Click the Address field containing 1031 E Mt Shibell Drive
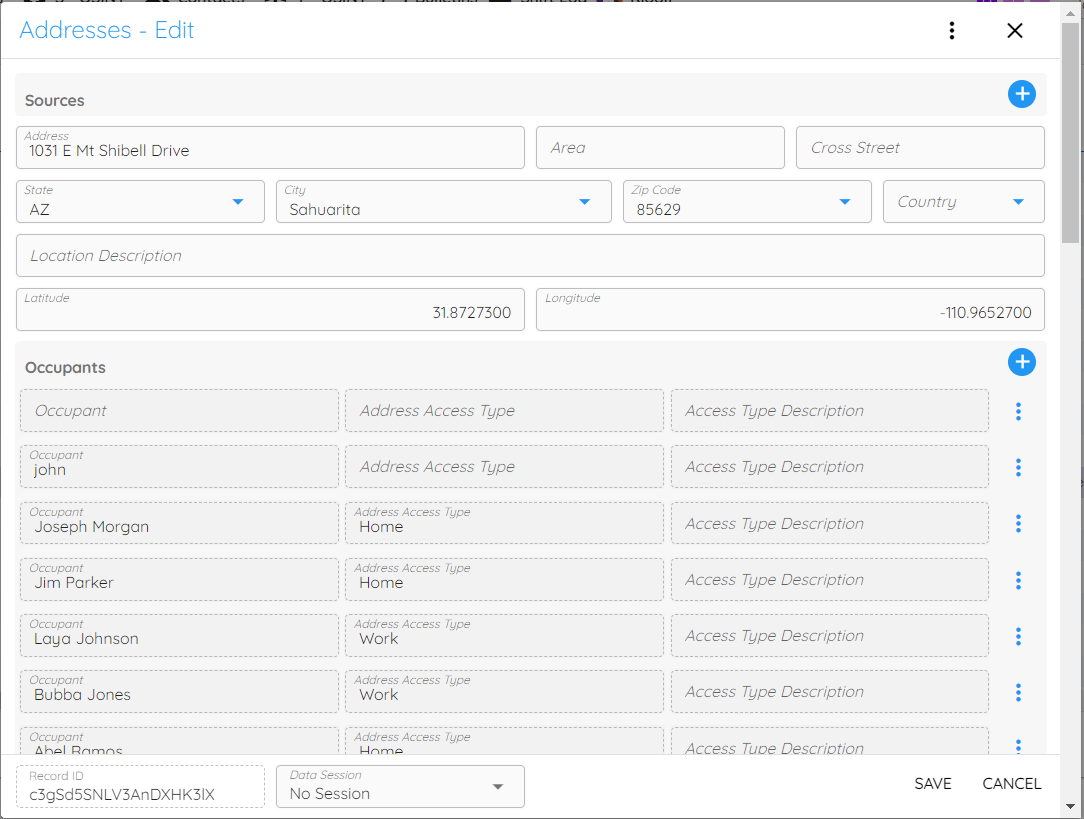 [x=270, y=147]
